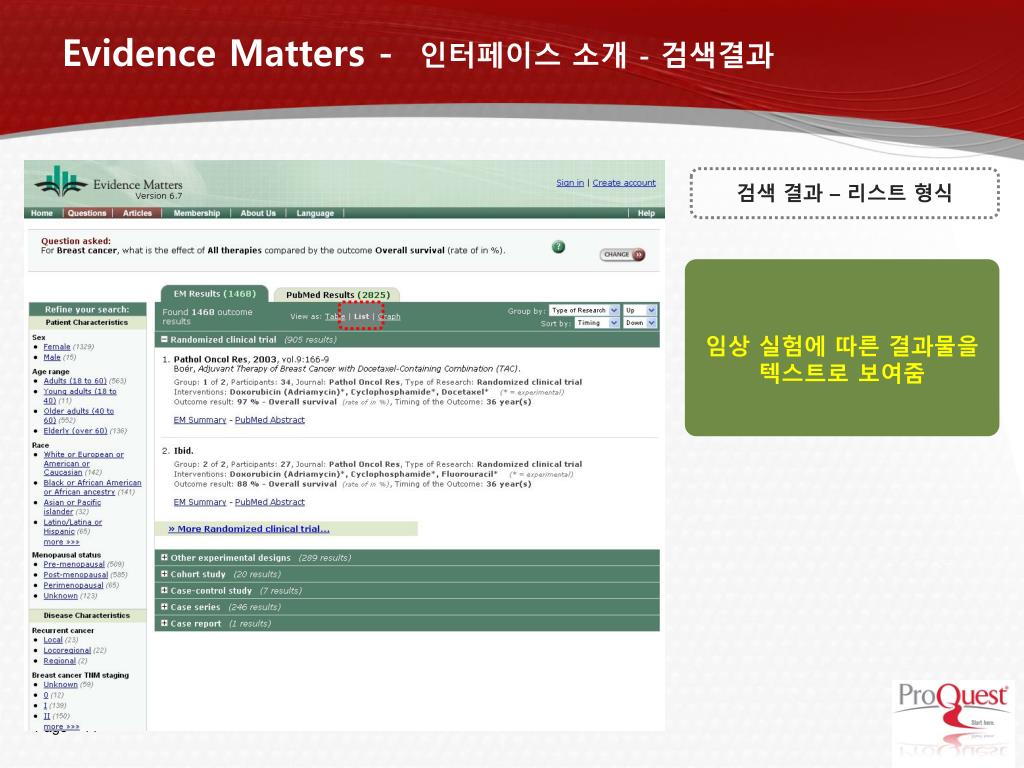
Task: Open EM Summary for Ibid. result
Action: (x=200, y=502)
